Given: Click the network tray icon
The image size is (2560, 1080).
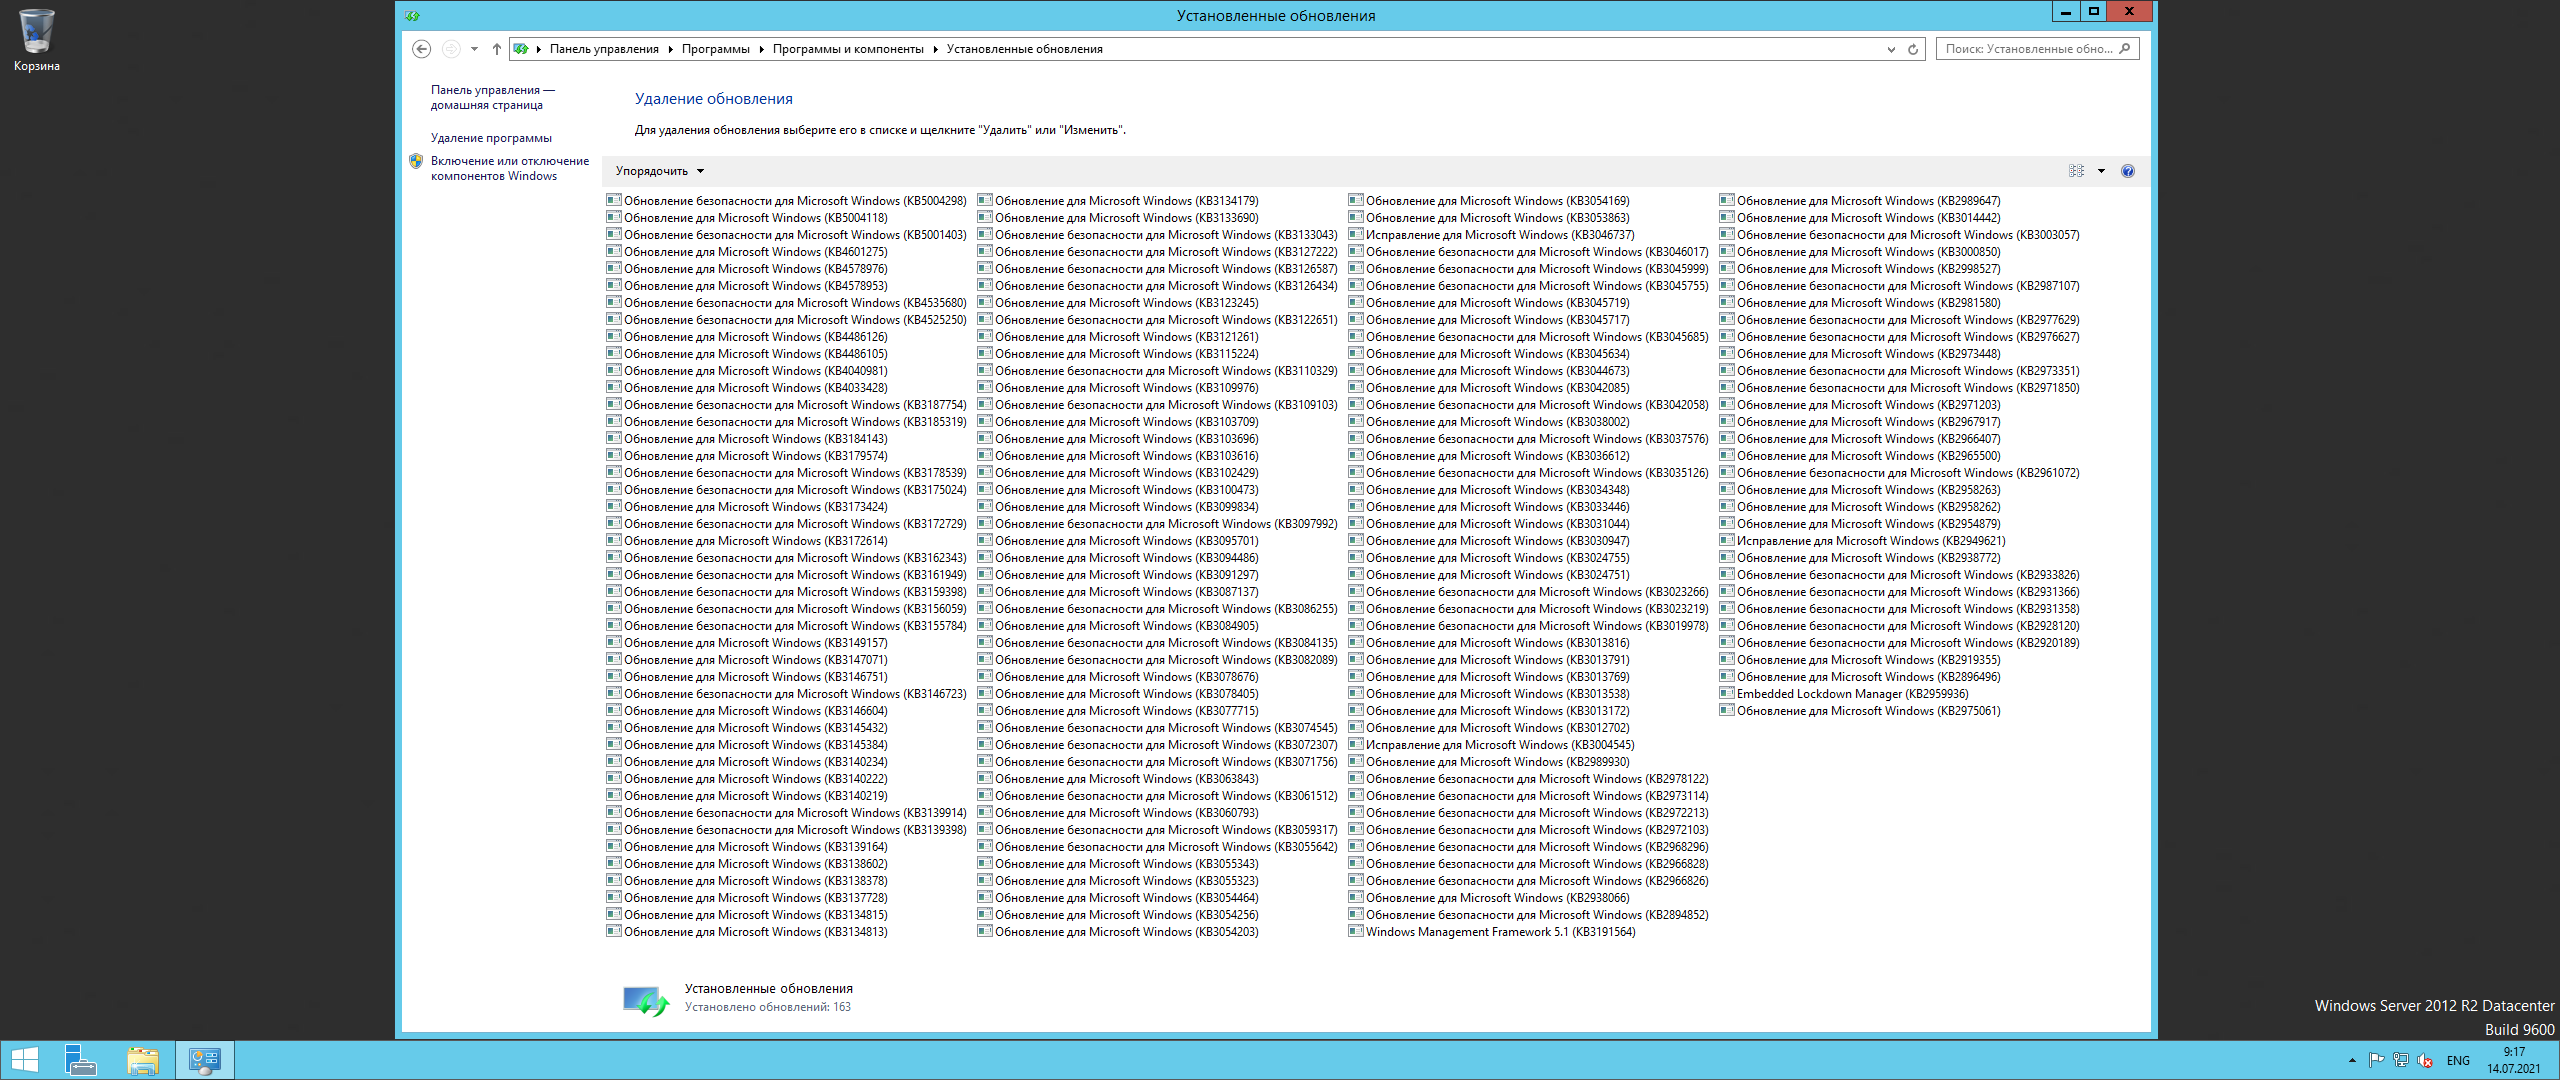Looking at the screenshot, I should [2400, 1060].
